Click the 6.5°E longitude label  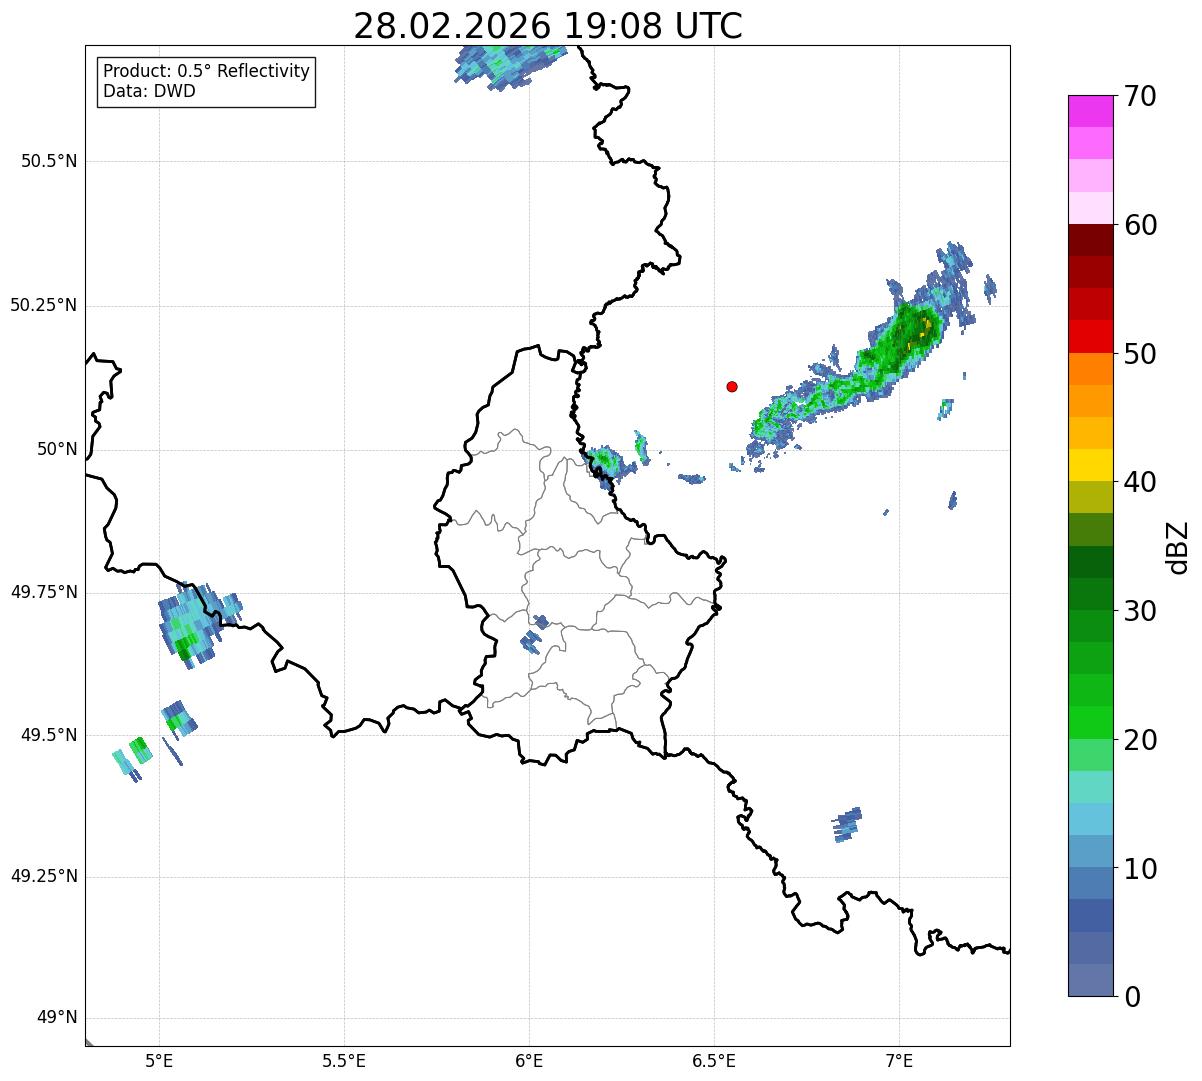pos(714,1060)
